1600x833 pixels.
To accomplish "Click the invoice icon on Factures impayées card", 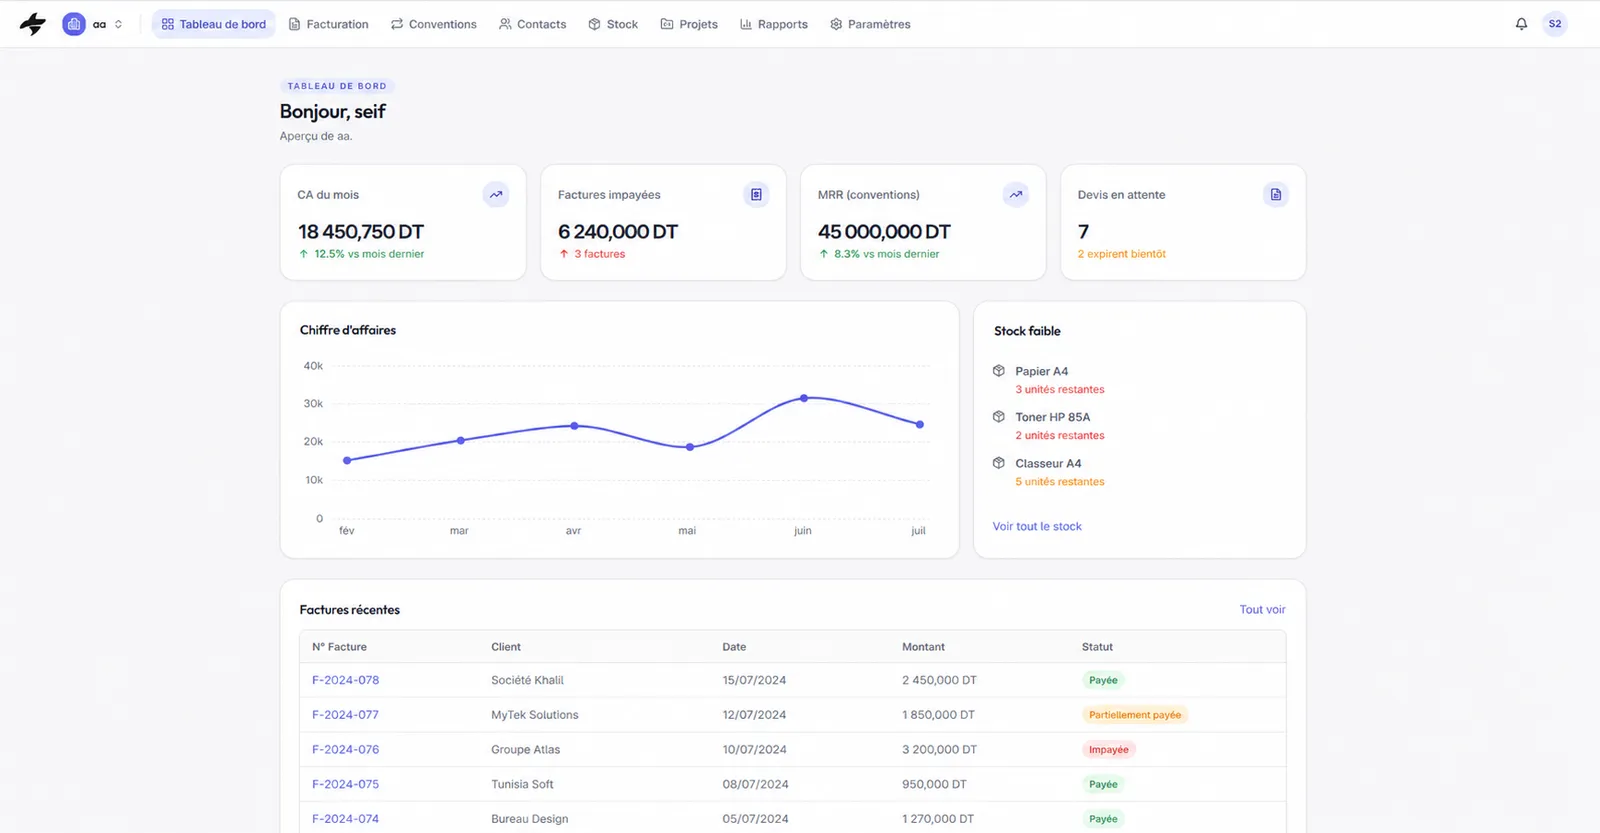I will (756, 195).
